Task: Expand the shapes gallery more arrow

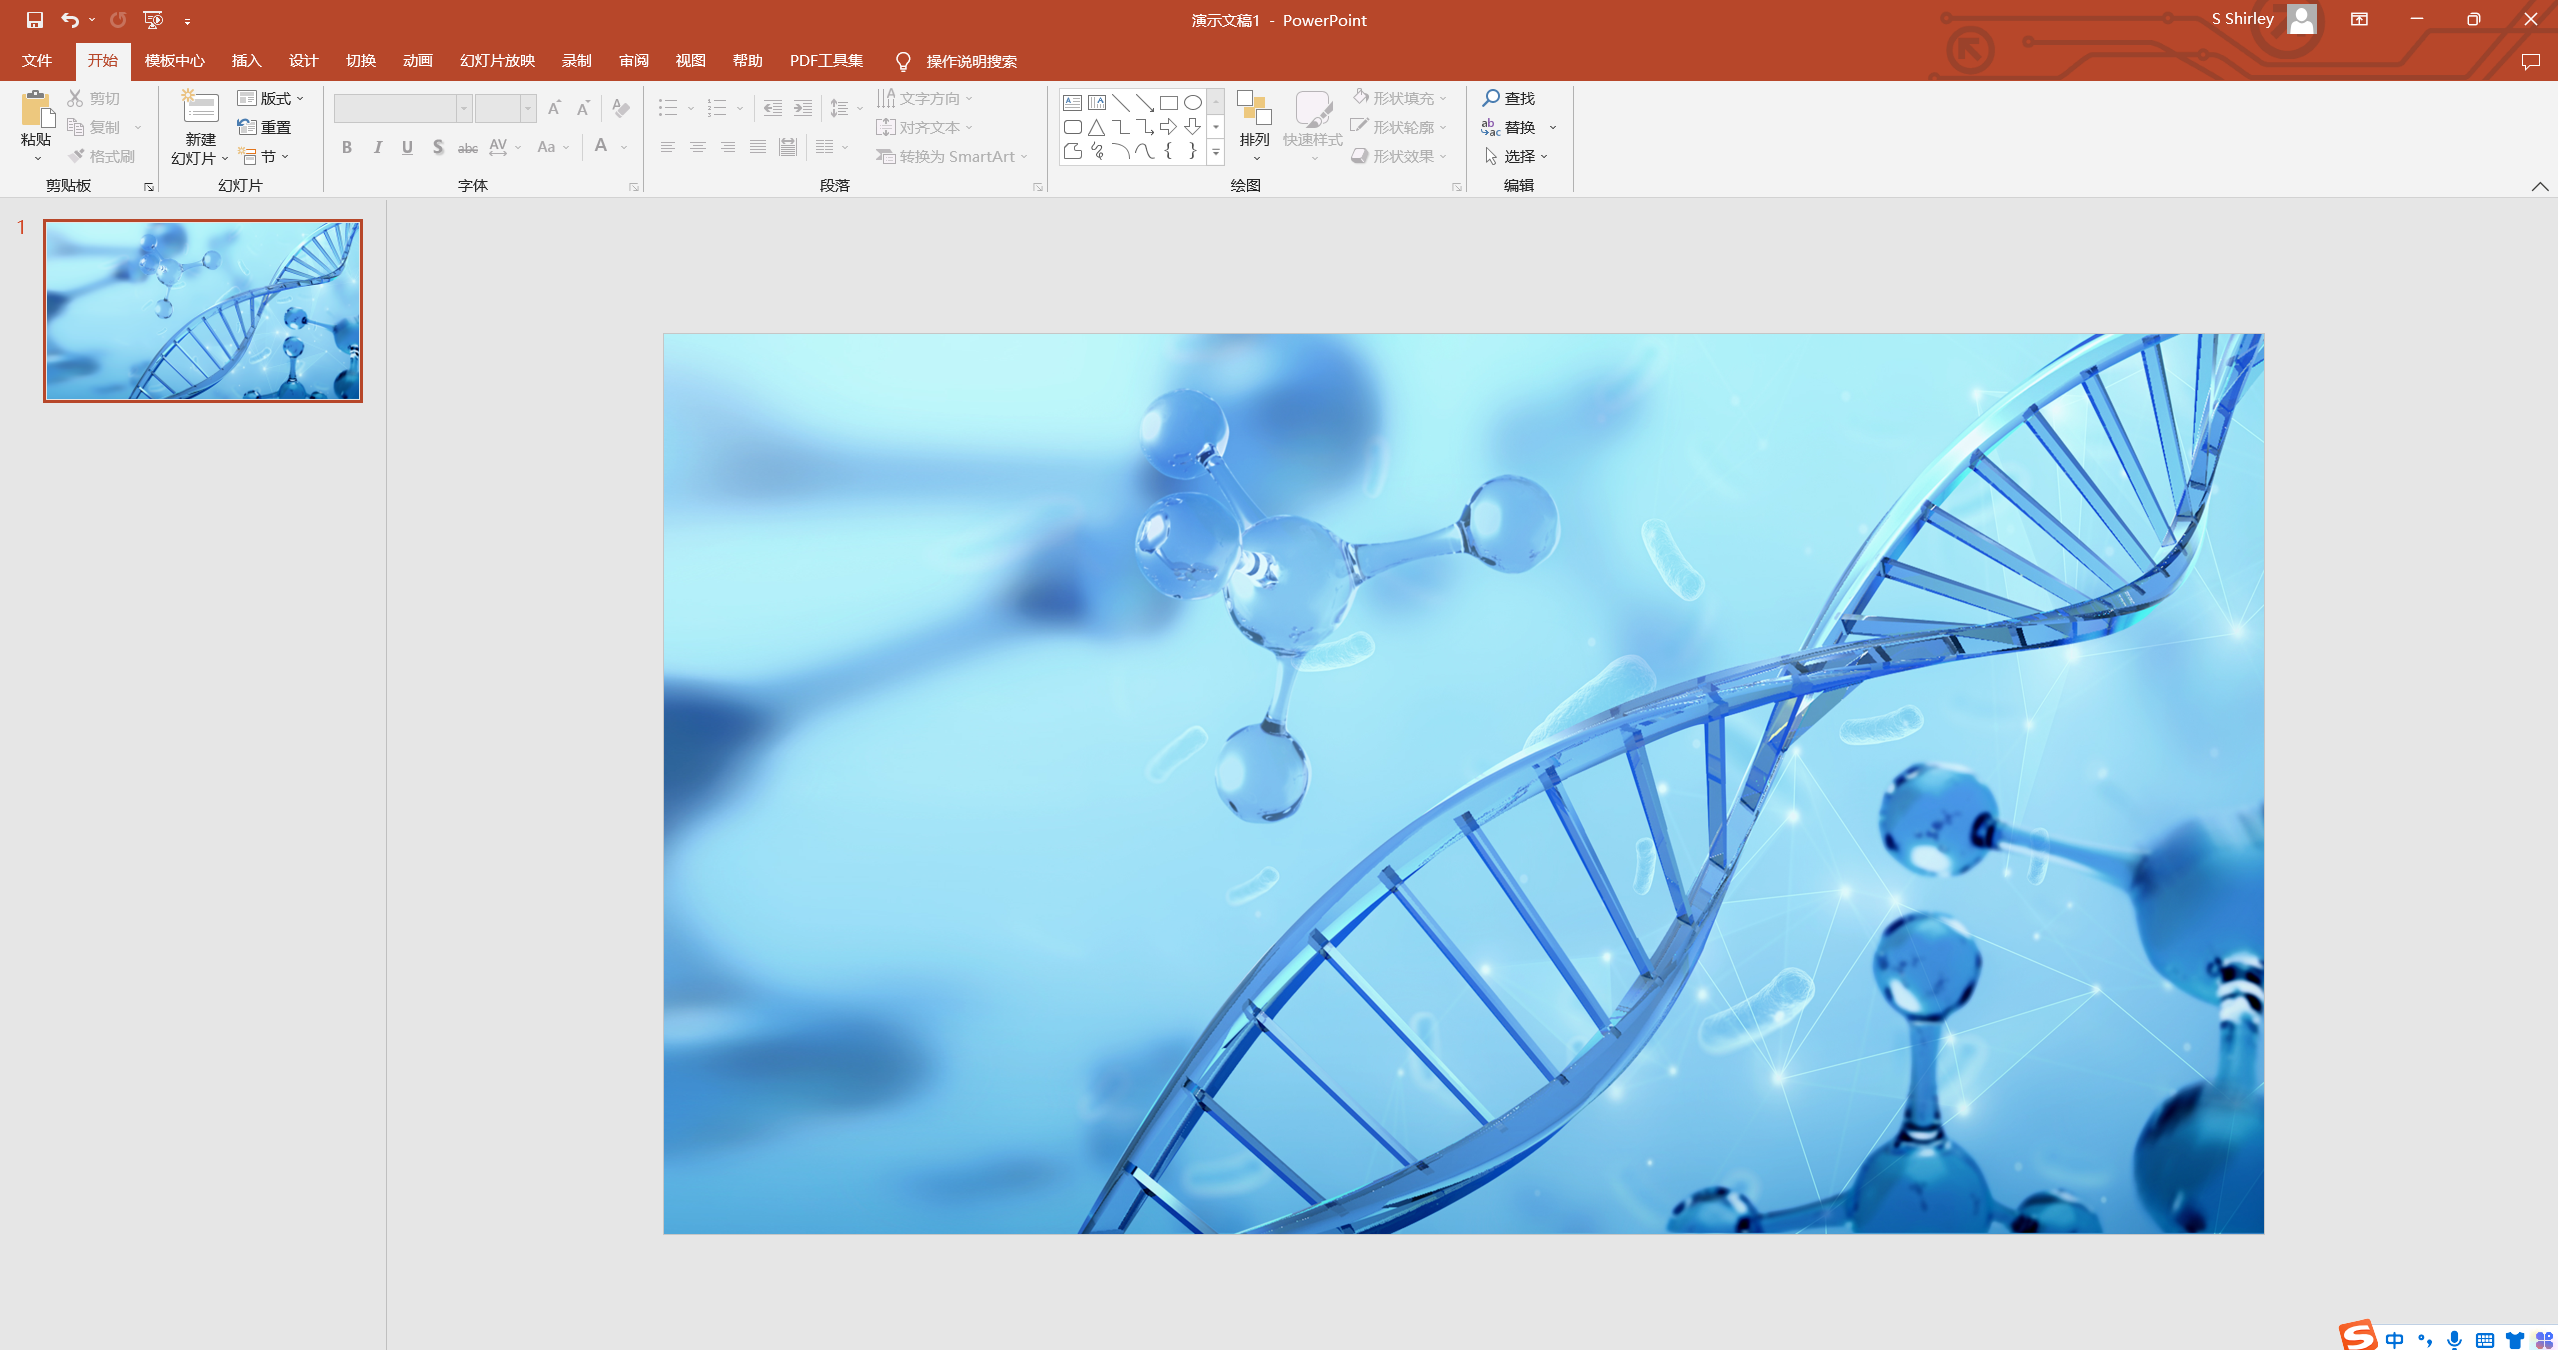Action: click(x=1216, y=152)
